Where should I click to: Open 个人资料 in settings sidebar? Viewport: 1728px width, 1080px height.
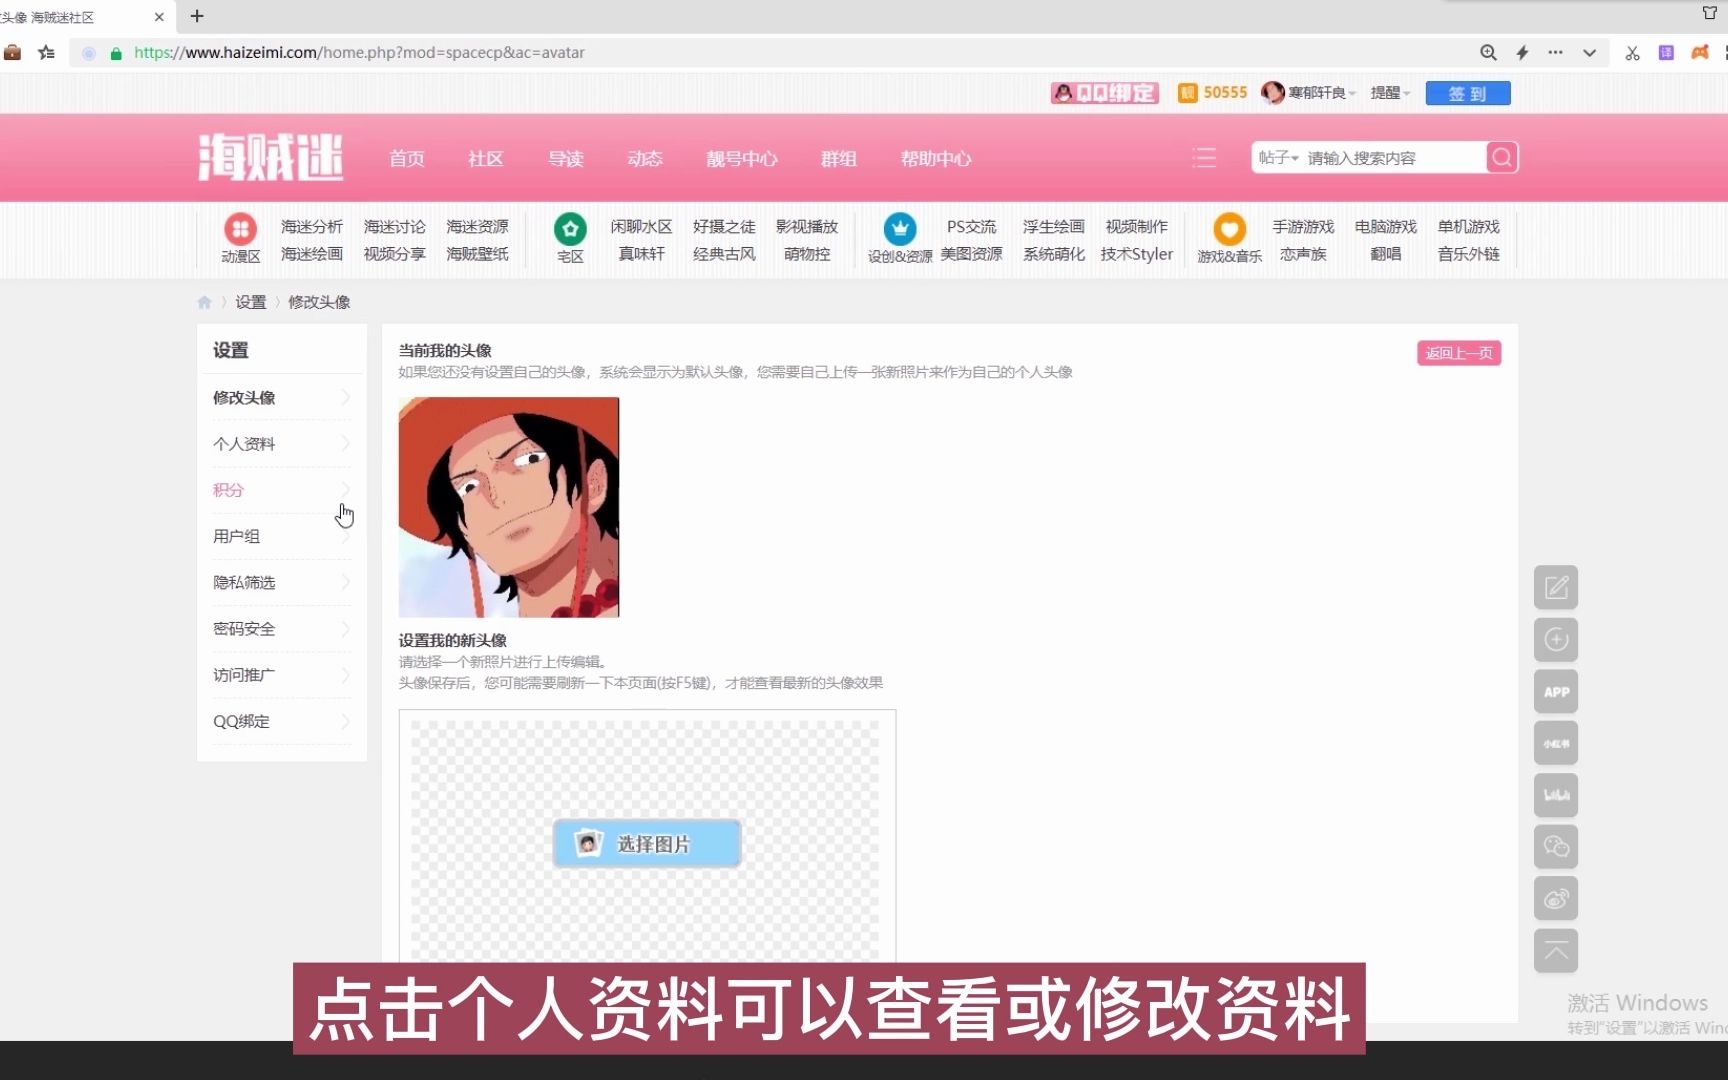click(x=244, y=443)
